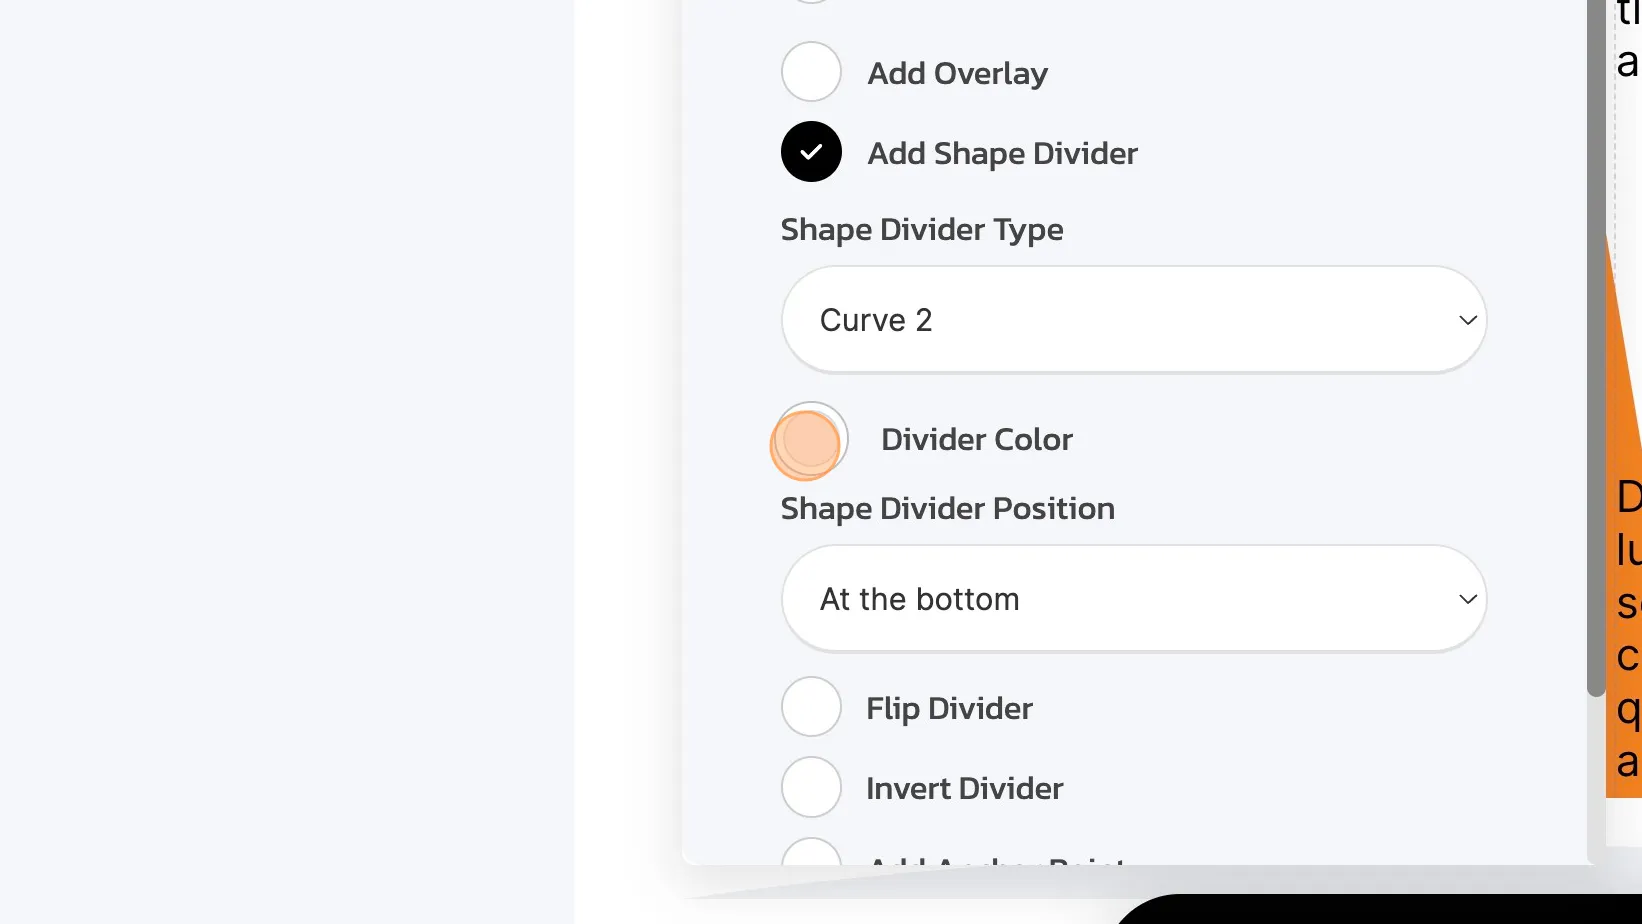
Task: Open the Divider Color picker swatch
Action: (808, 439)
